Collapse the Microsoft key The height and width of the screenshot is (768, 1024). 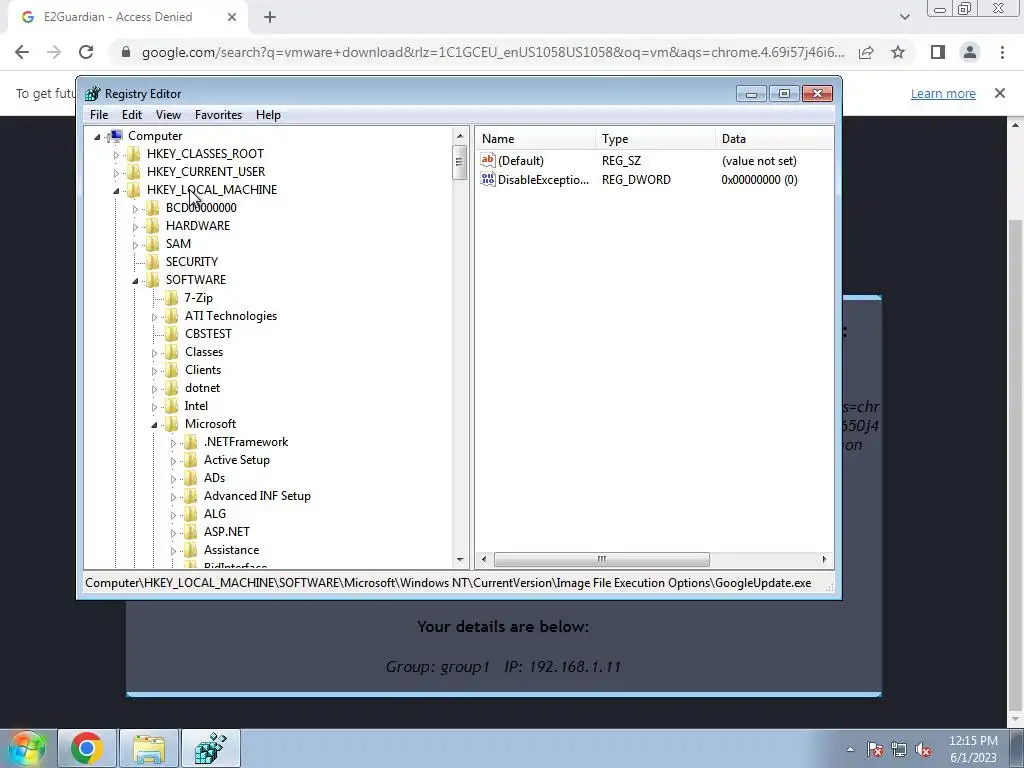(154, 425)
